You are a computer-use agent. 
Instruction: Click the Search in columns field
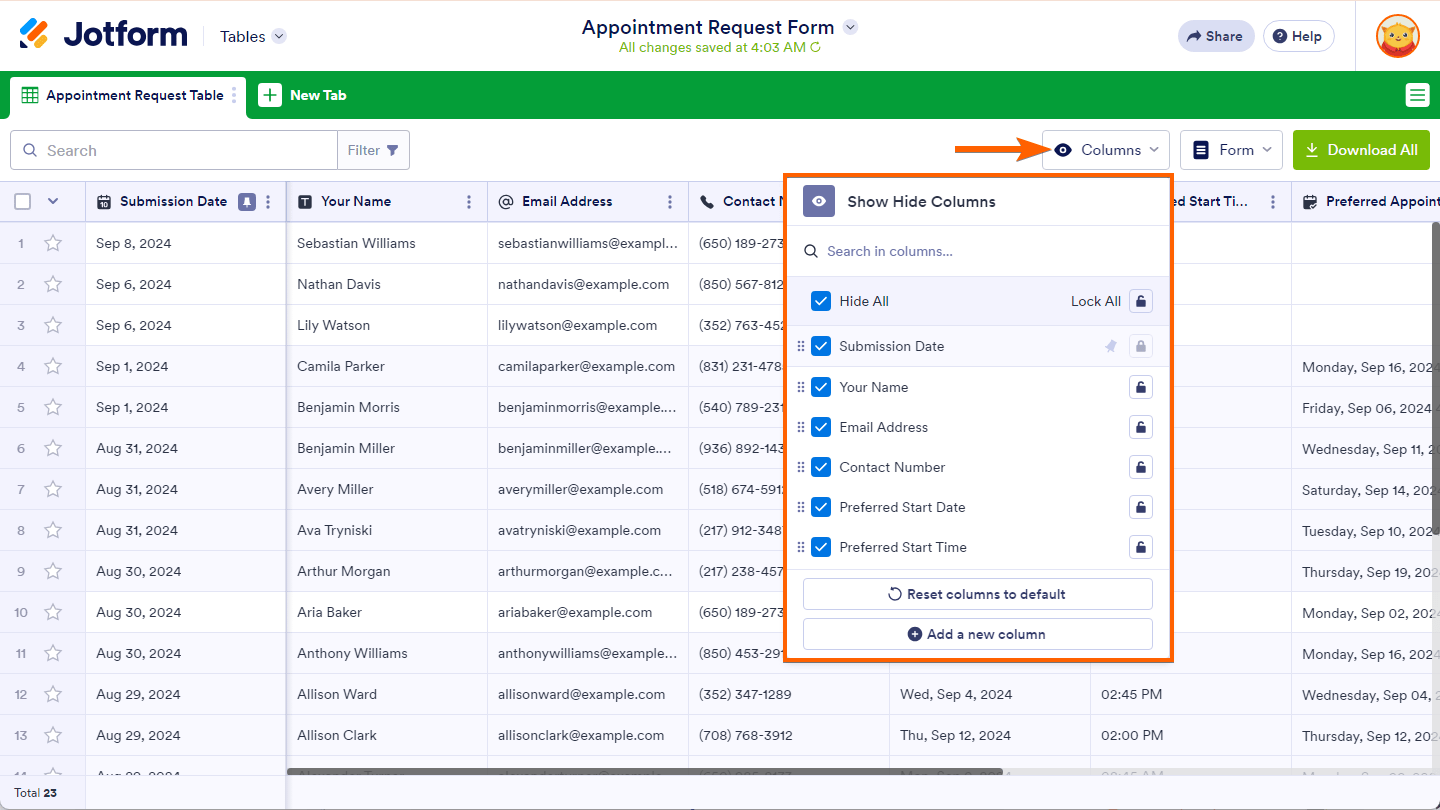(978, 251)
